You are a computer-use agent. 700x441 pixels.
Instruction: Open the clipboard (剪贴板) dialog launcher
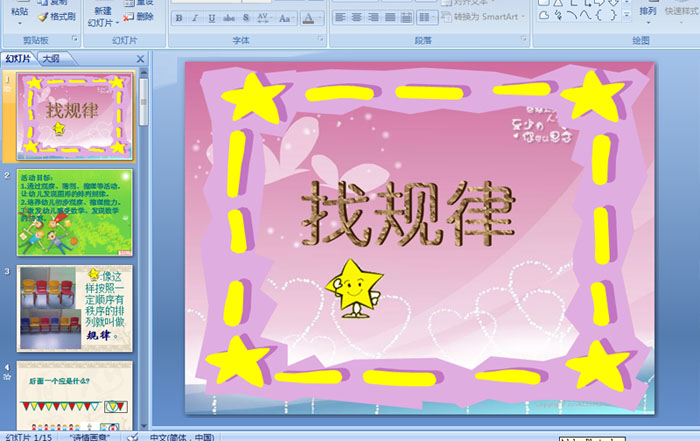(75, 39)
